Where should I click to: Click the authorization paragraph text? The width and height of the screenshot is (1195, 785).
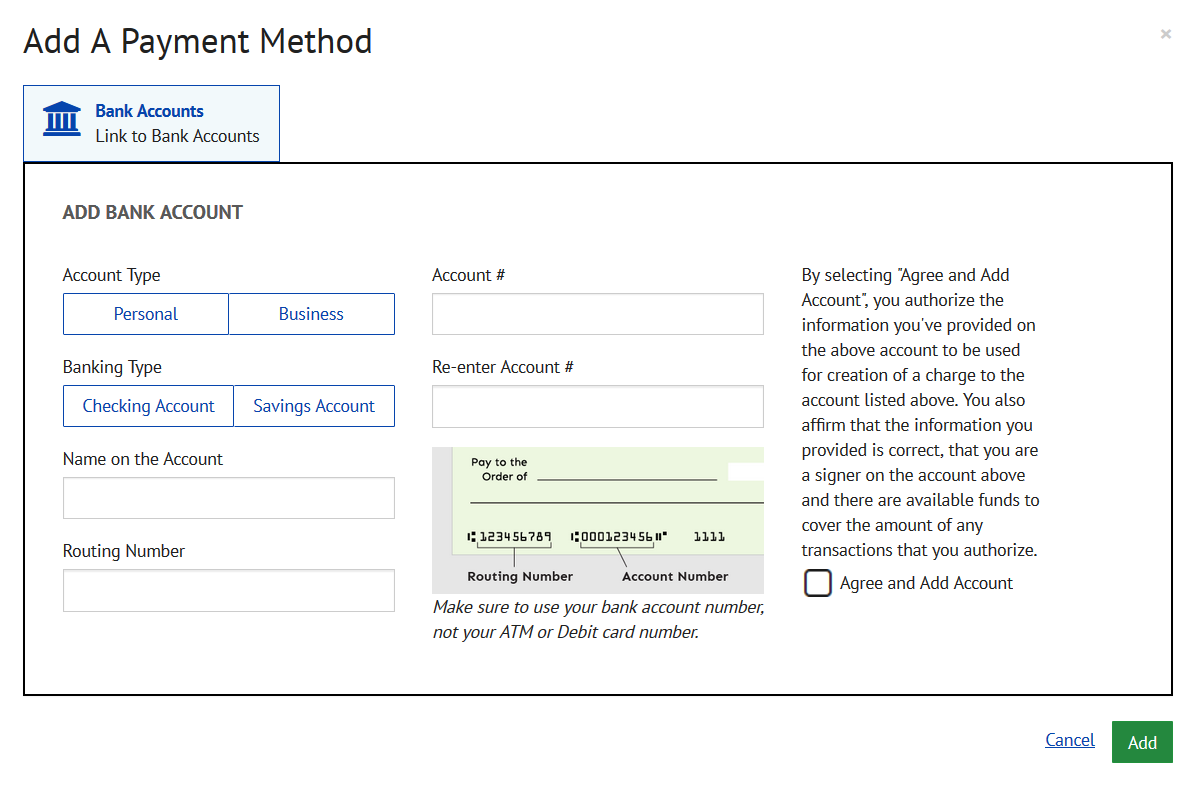pos(921,412)
